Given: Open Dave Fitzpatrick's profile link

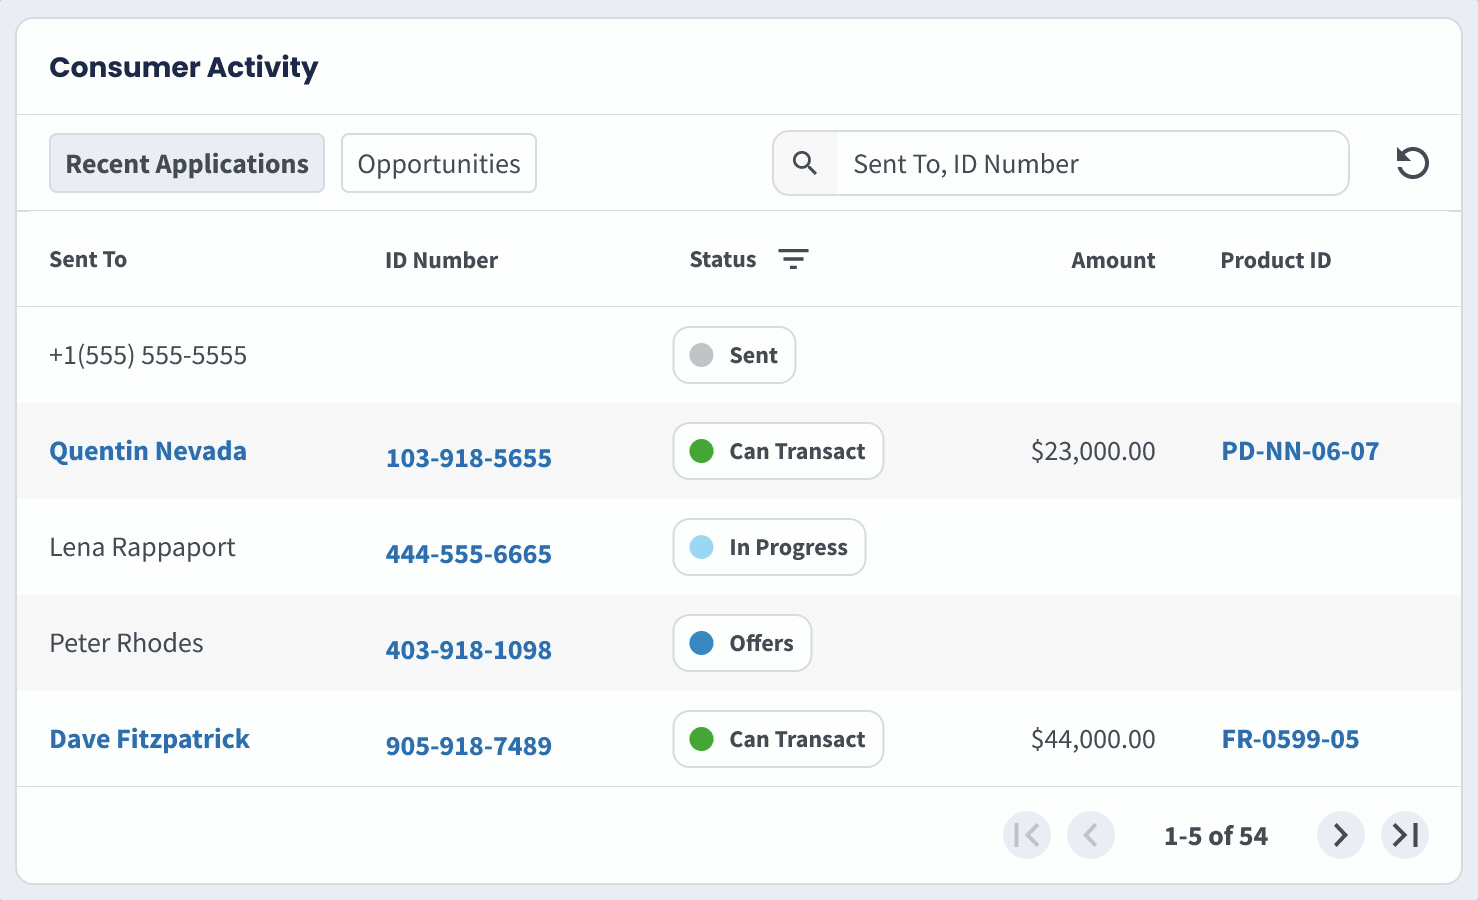Looking at the screenshot, I should (150, 739).
